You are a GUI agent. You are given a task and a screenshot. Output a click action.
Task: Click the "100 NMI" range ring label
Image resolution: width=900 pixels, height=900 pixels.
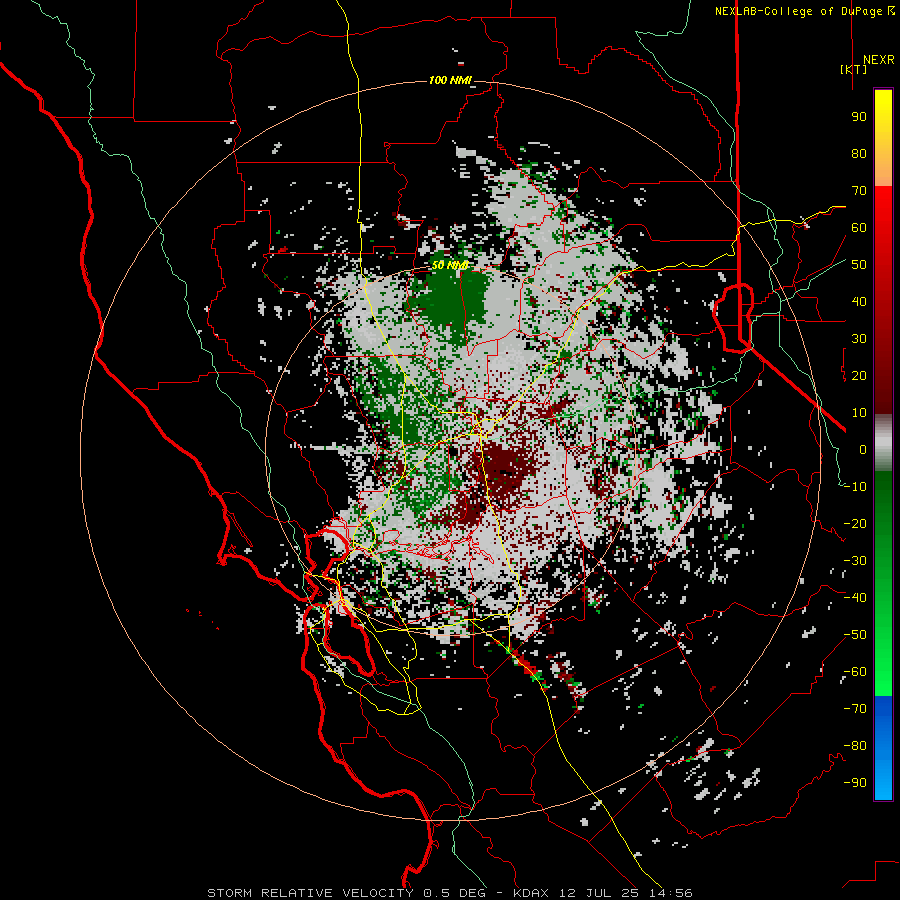(x=450, y=80)
